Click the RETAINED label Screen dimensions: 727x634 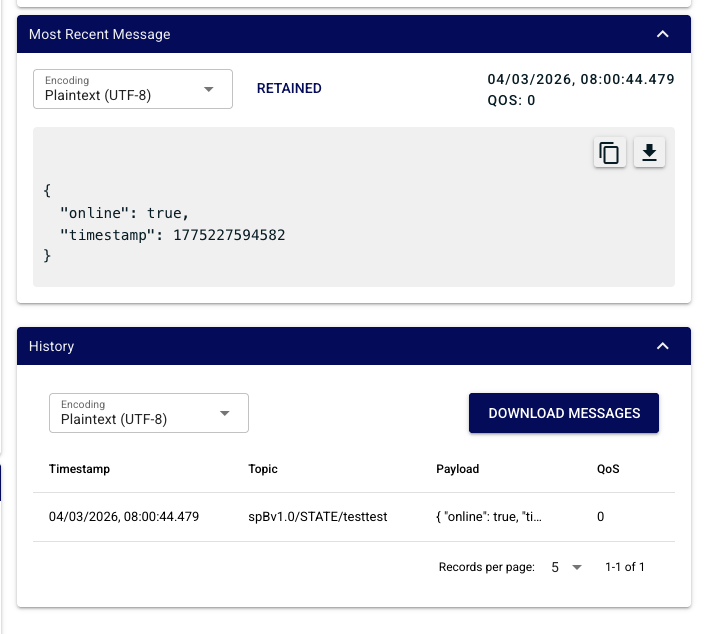(289, 88)
